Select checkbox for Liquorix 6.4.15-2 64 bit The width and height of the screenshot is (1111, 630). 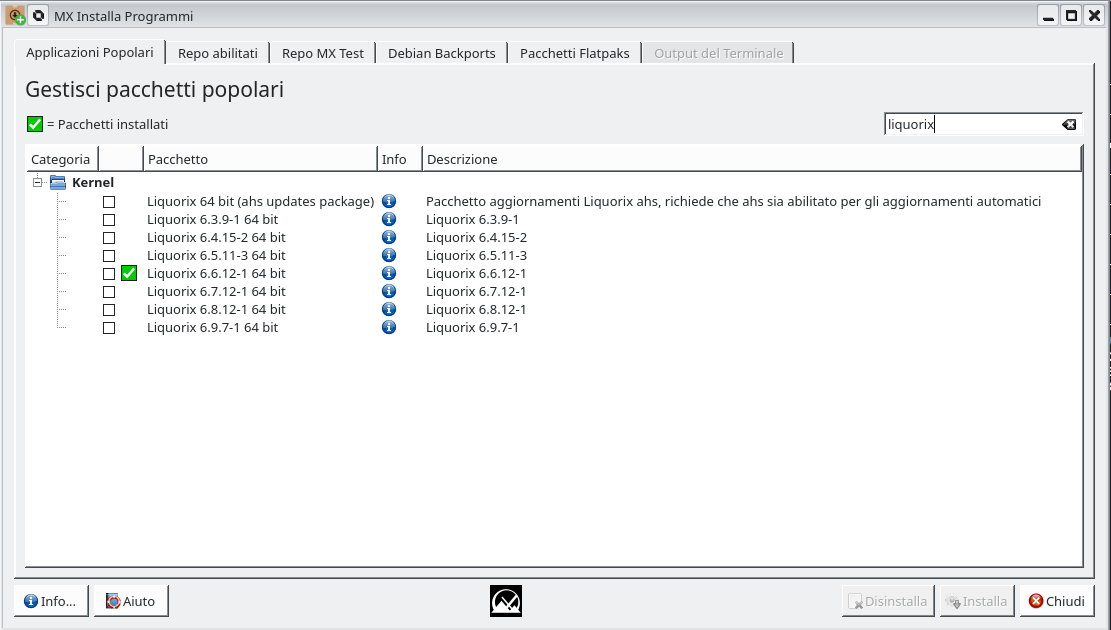tap(109, 238)
